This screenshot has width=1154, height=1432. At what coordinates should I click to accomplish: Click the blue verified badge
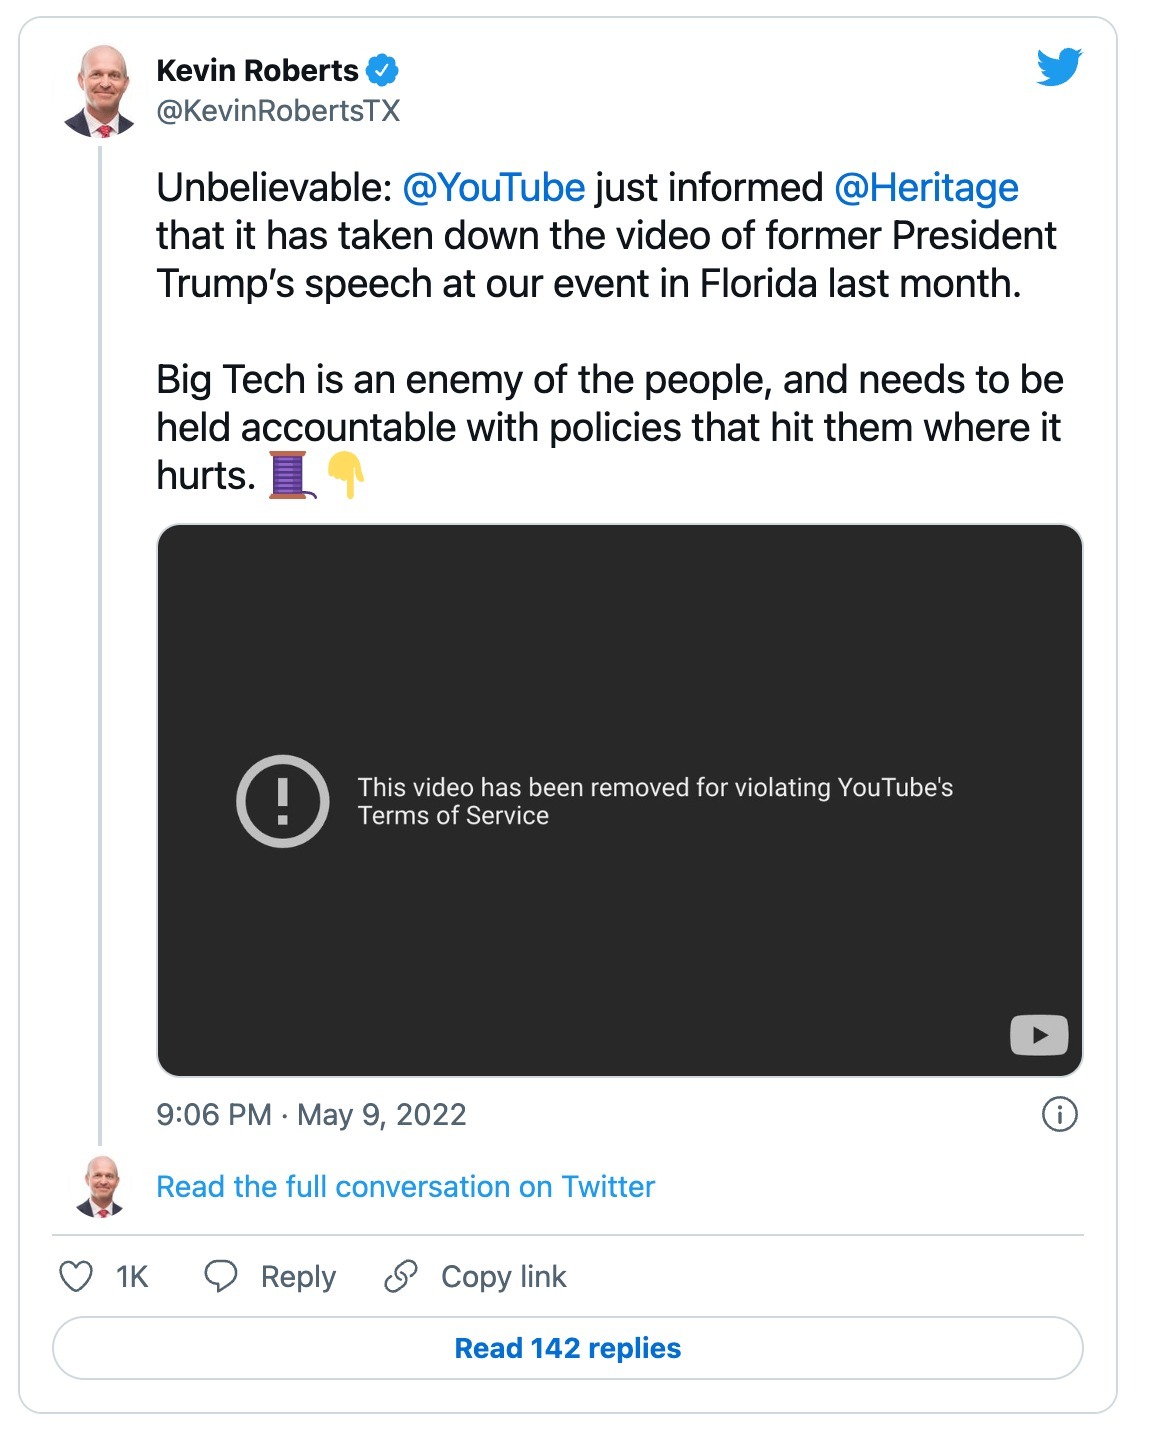pos(382,71)
